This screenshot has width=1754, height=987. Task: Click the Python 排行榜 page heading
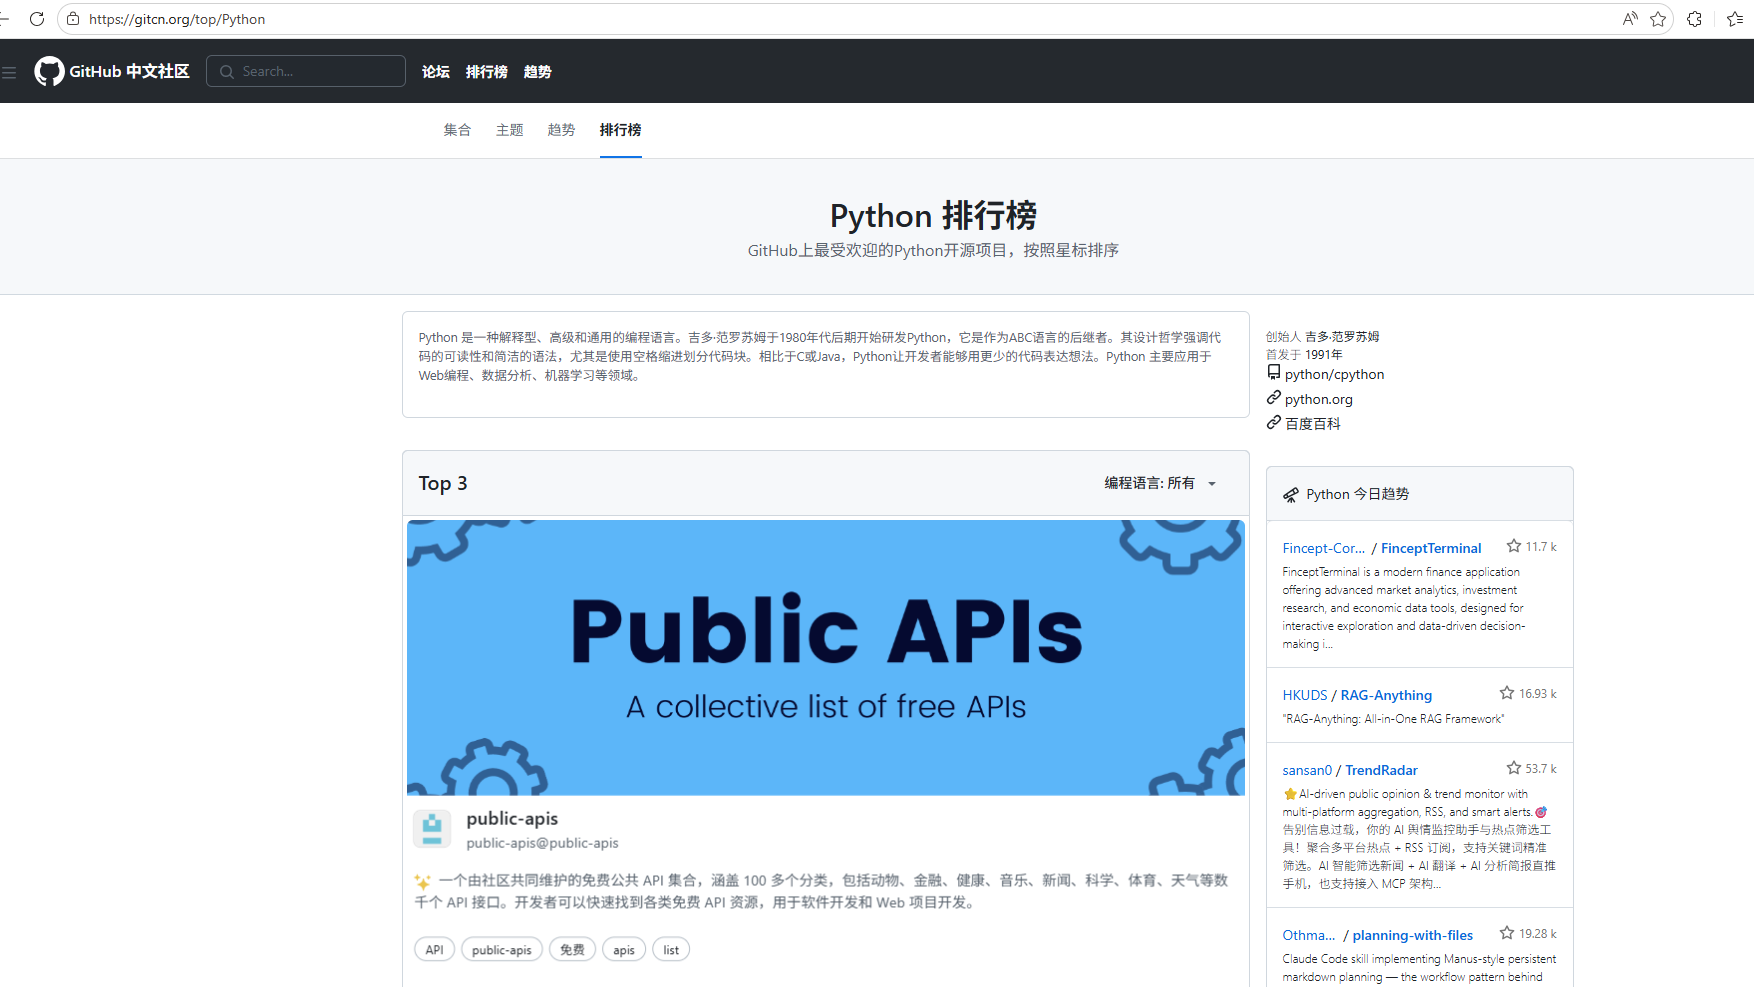933,216
